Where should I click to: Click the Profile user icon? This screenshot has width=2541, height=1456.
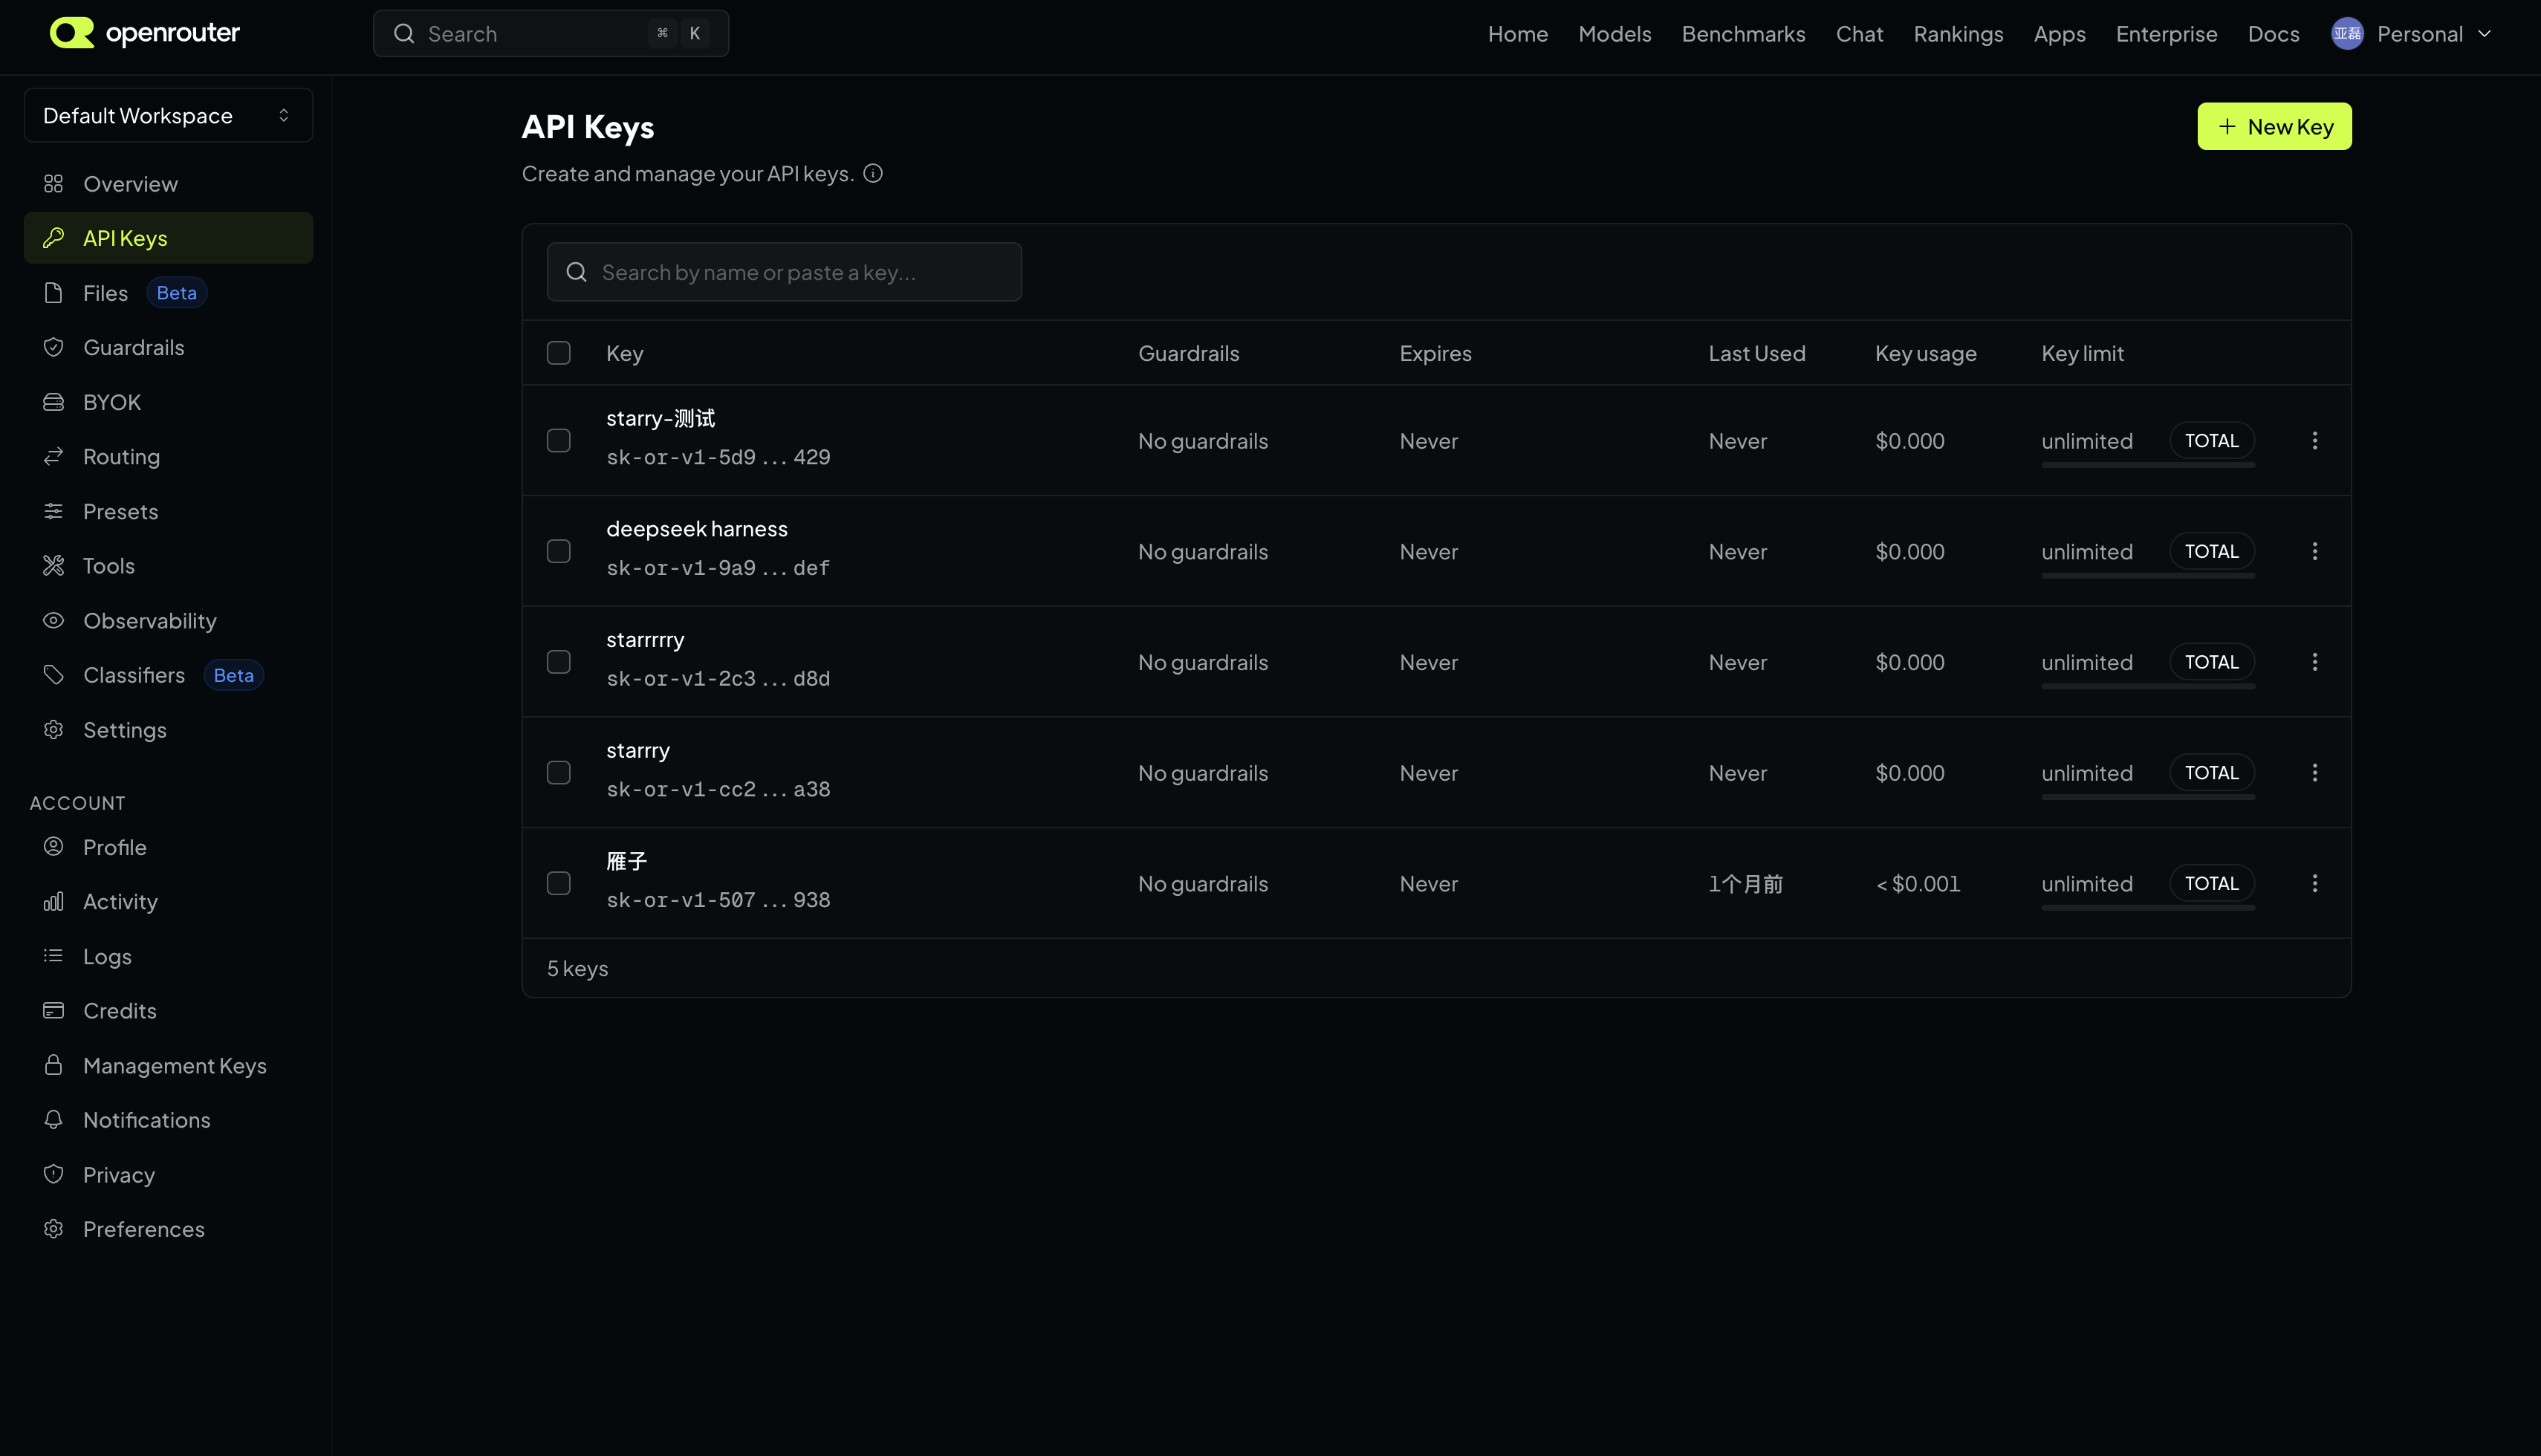[54, 847]
